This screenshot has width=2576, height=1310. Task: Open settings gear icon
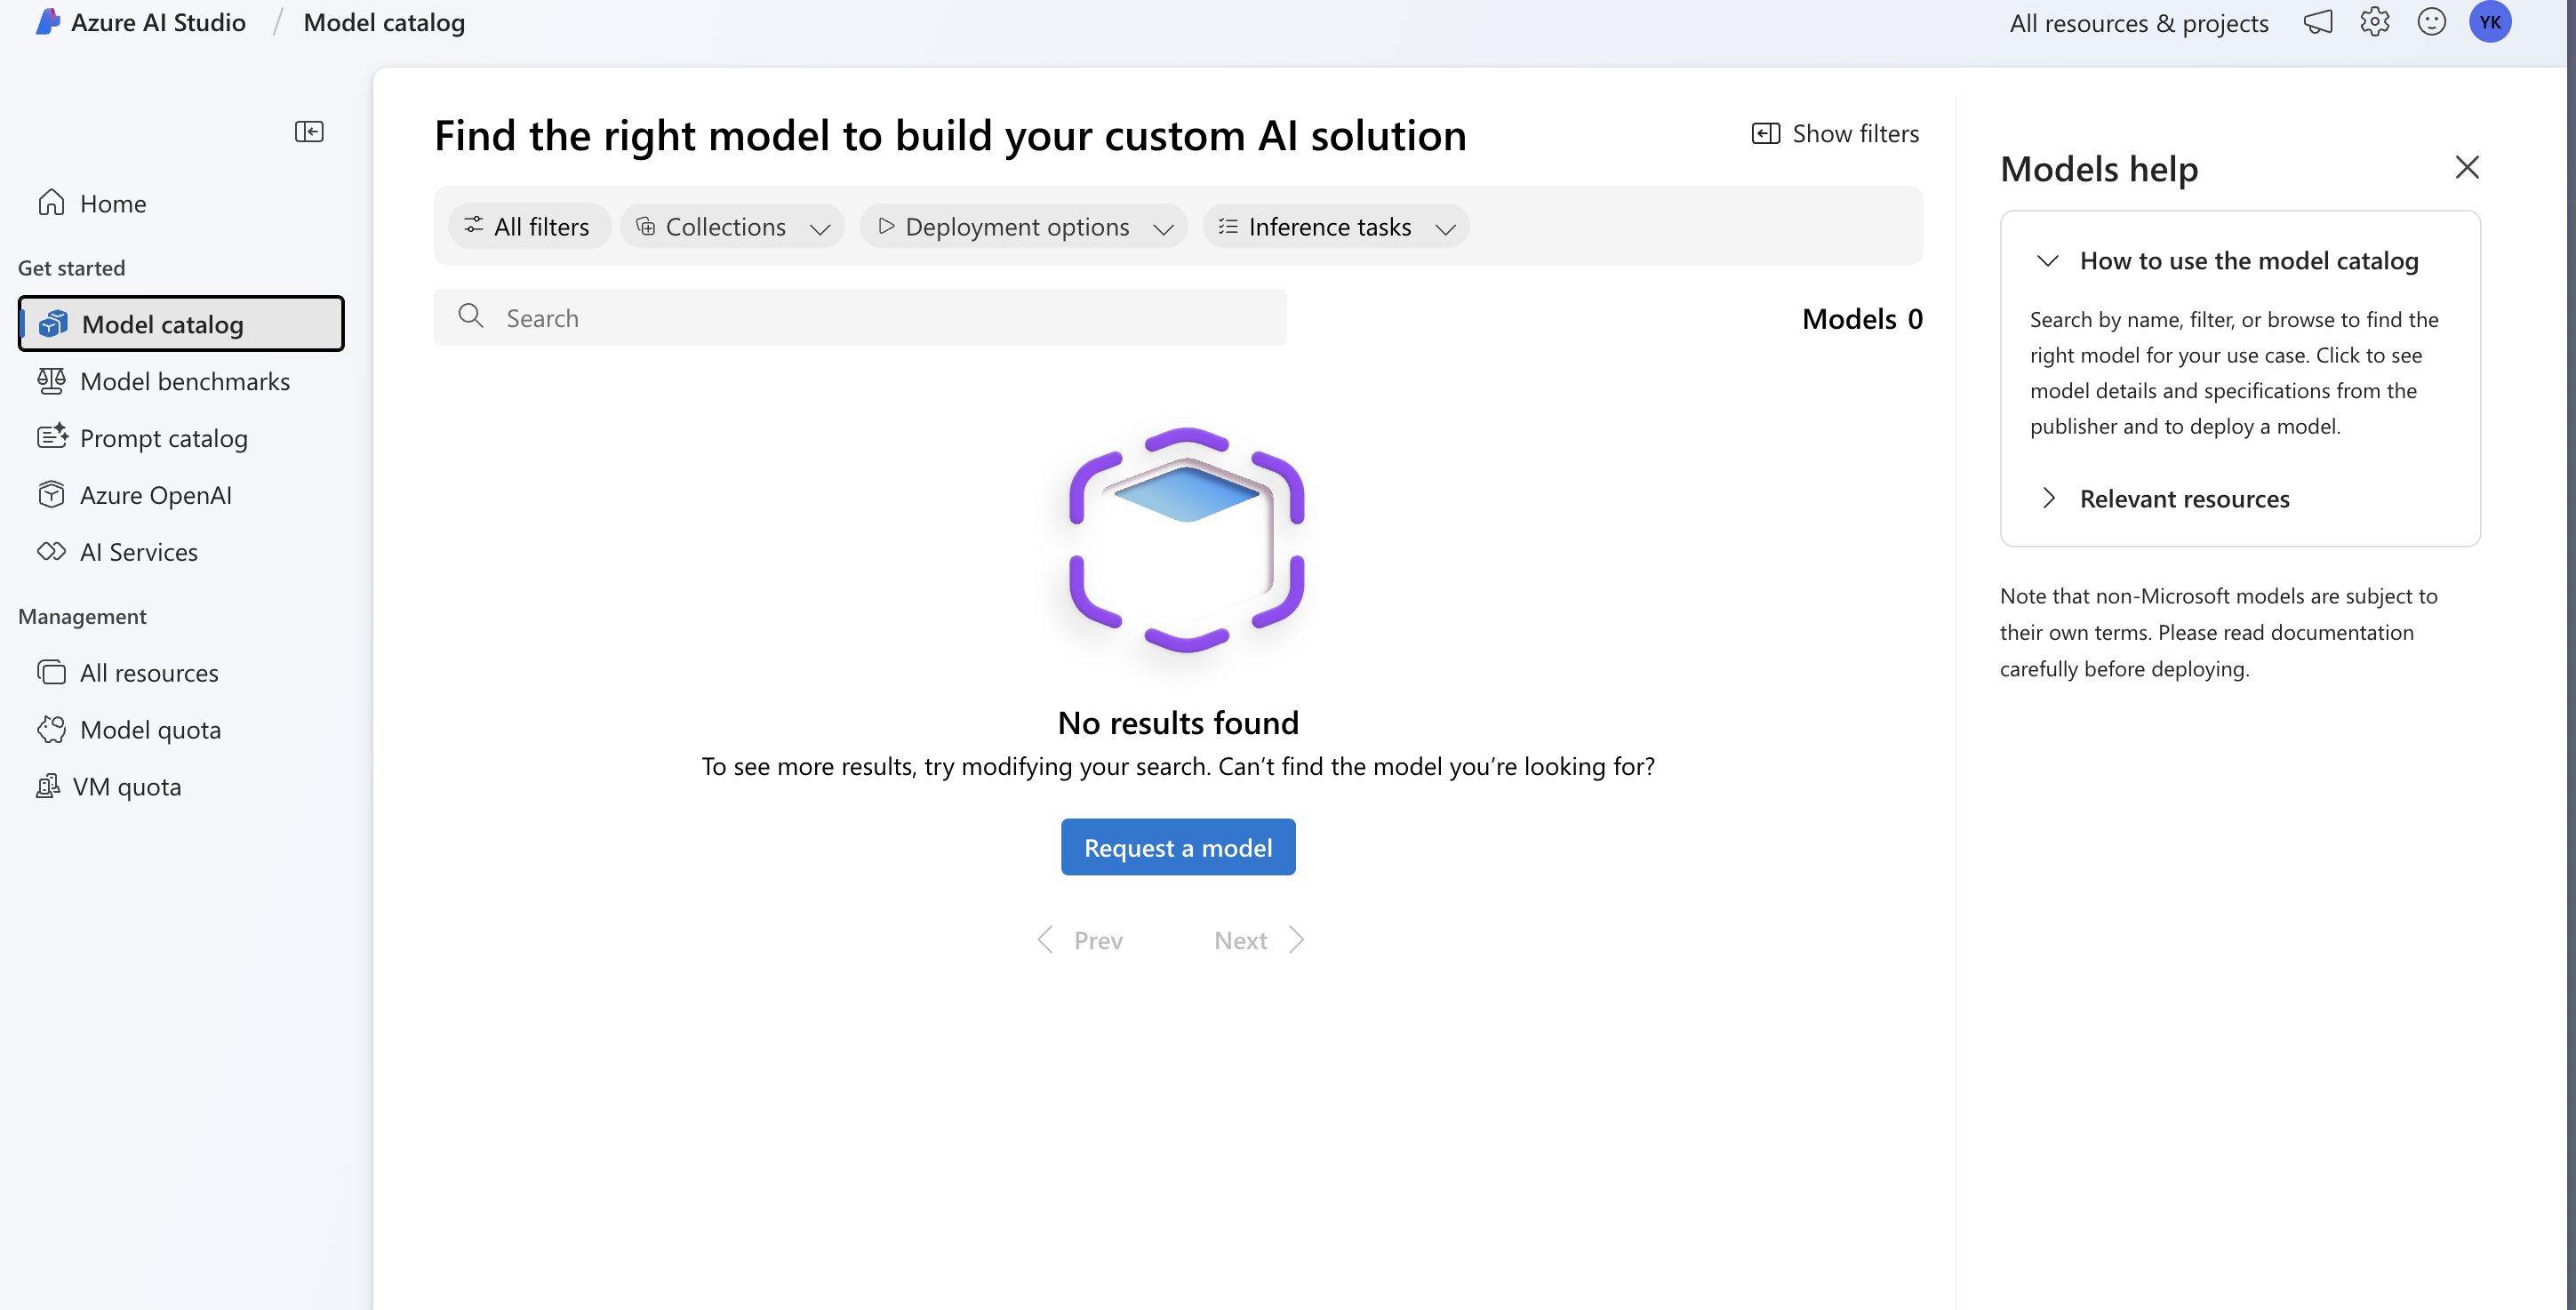(x=2375, y=22)
